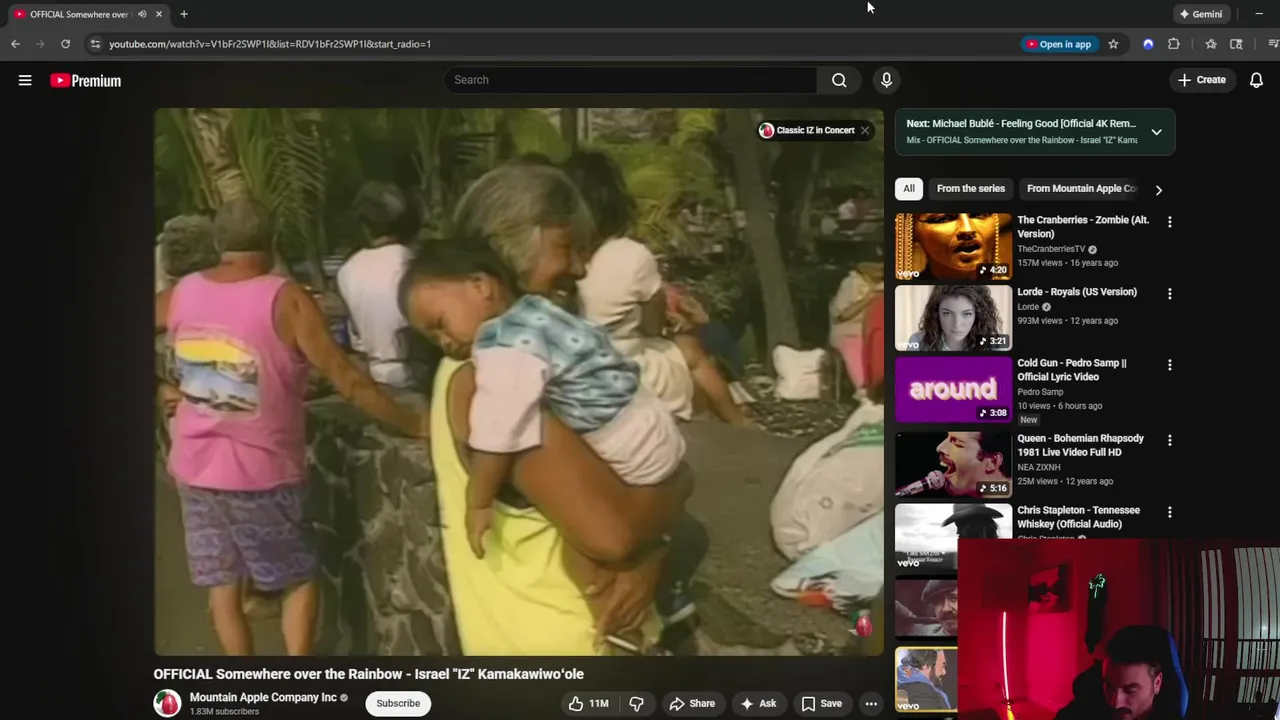
Task: Open the Mountain Apple Company channel avatar
Action: [167, 703]
